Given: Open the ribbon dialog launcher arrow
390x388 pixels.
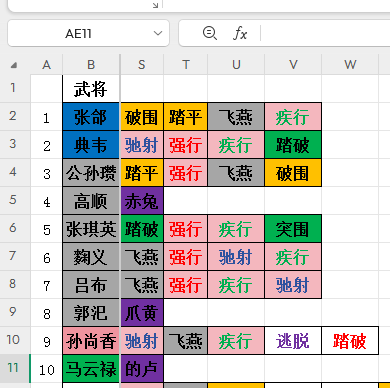Looking at the screenshot, I should pyautogui.click(x=155, y=5).
